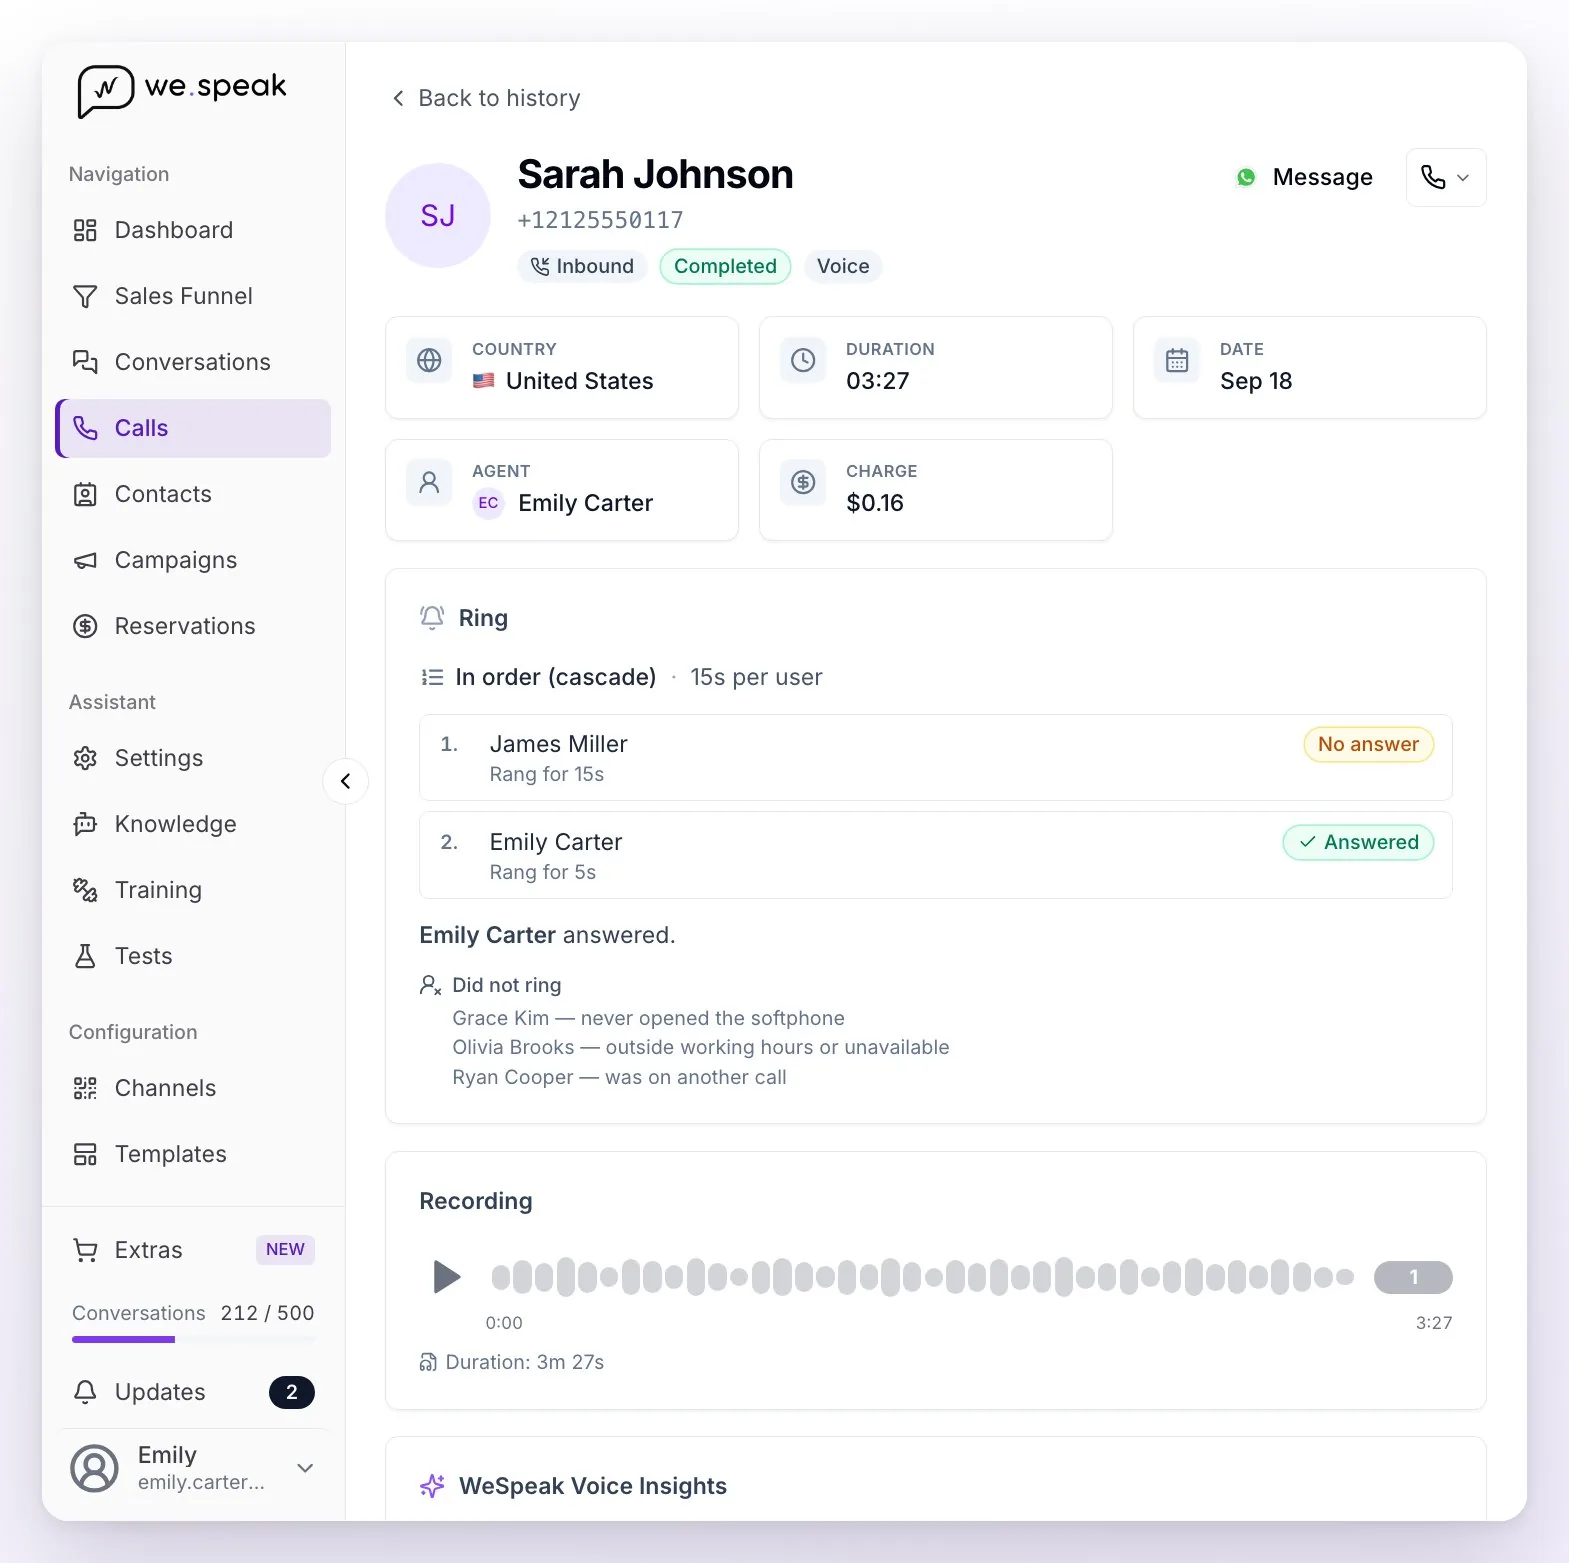The width and height of the screenshot is (1569, 1563).
Task: Expand the Emily account menu chevron
Action: coord(306,1468)
